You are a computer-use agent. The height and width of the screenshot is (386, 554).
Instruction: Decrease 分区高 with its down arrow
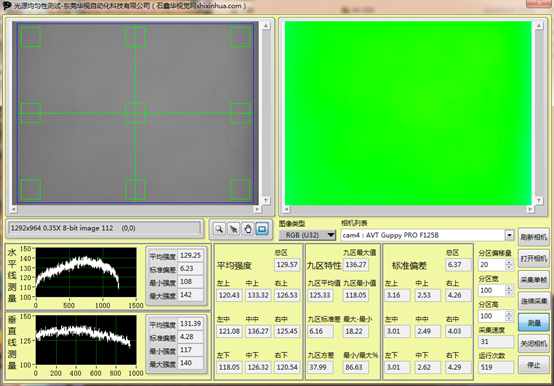point(509,318)
